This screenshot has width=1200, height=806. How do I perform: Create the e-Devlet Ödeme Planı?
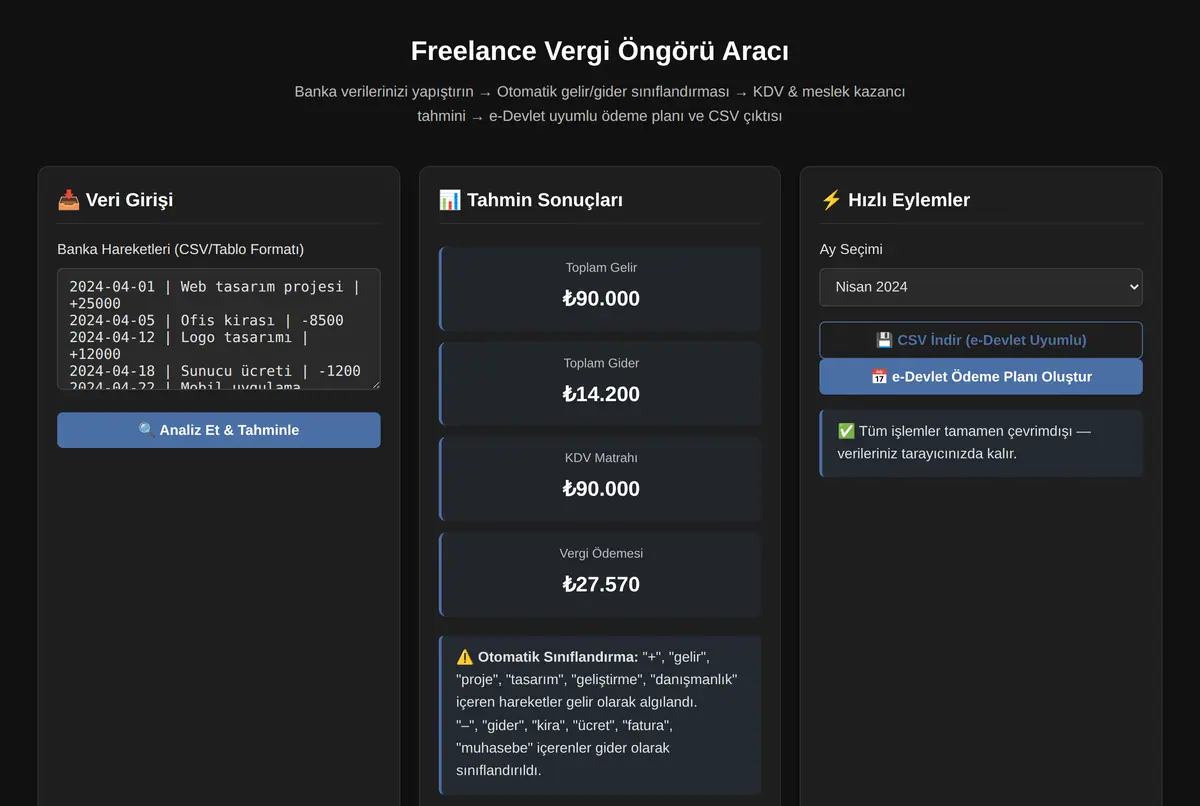coord(981,377)
